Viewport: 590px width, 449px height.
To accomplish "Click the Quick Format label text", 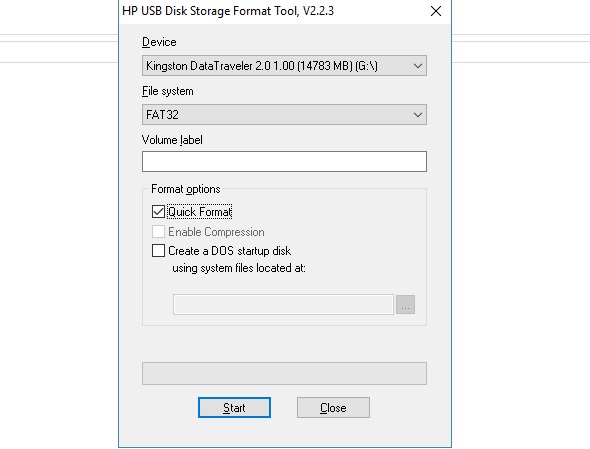I will pyautogui.click(x=200, y=212).
